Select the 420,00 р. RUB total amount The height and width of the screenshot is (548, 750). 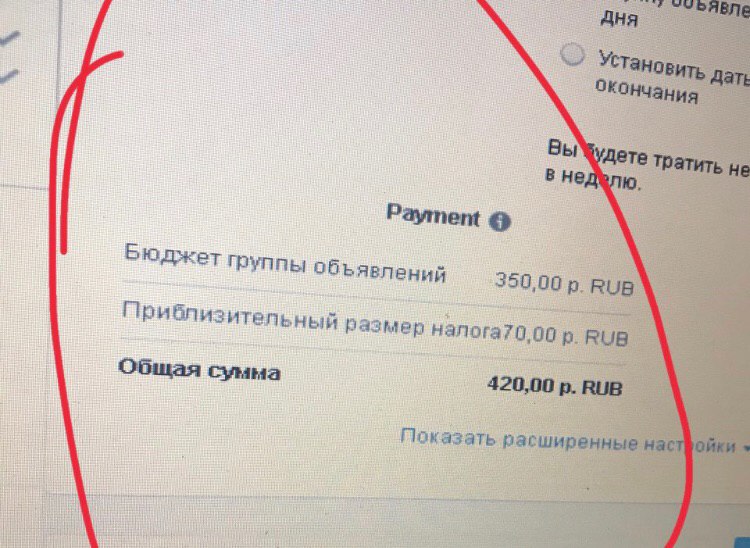(x=555, y=386)
